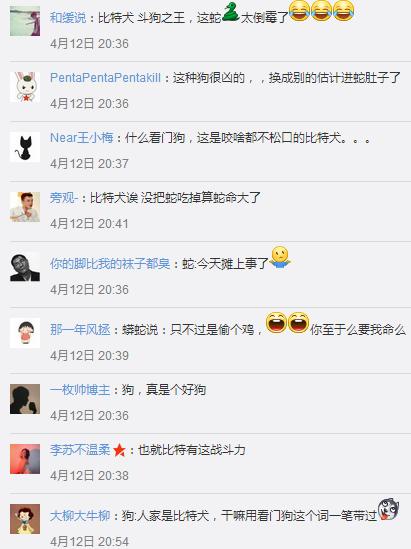Click 一枚帅博主's silhouette avatar
This screenshot has width=411, height=549.
tap(25, 399)
